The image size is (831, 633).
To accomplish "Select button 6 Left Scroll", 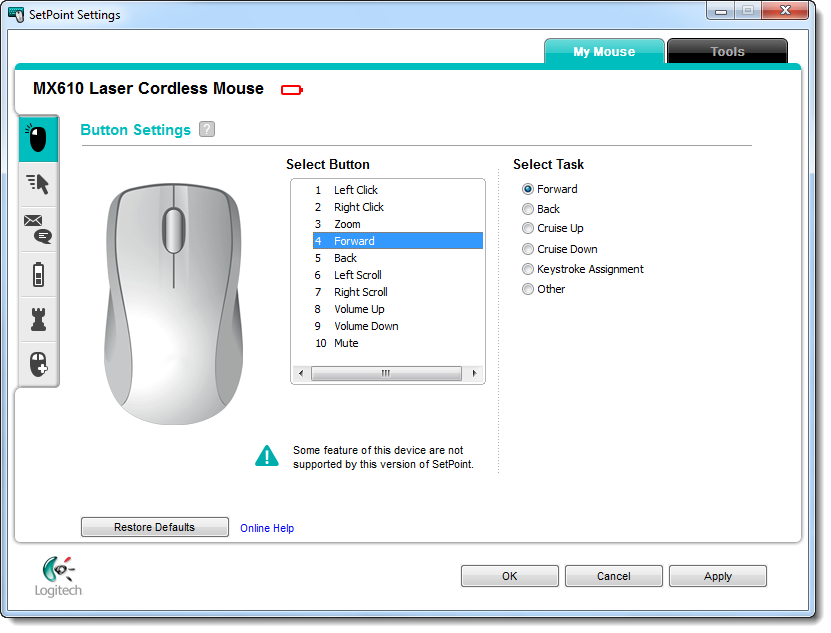I will tap(398, 275).
